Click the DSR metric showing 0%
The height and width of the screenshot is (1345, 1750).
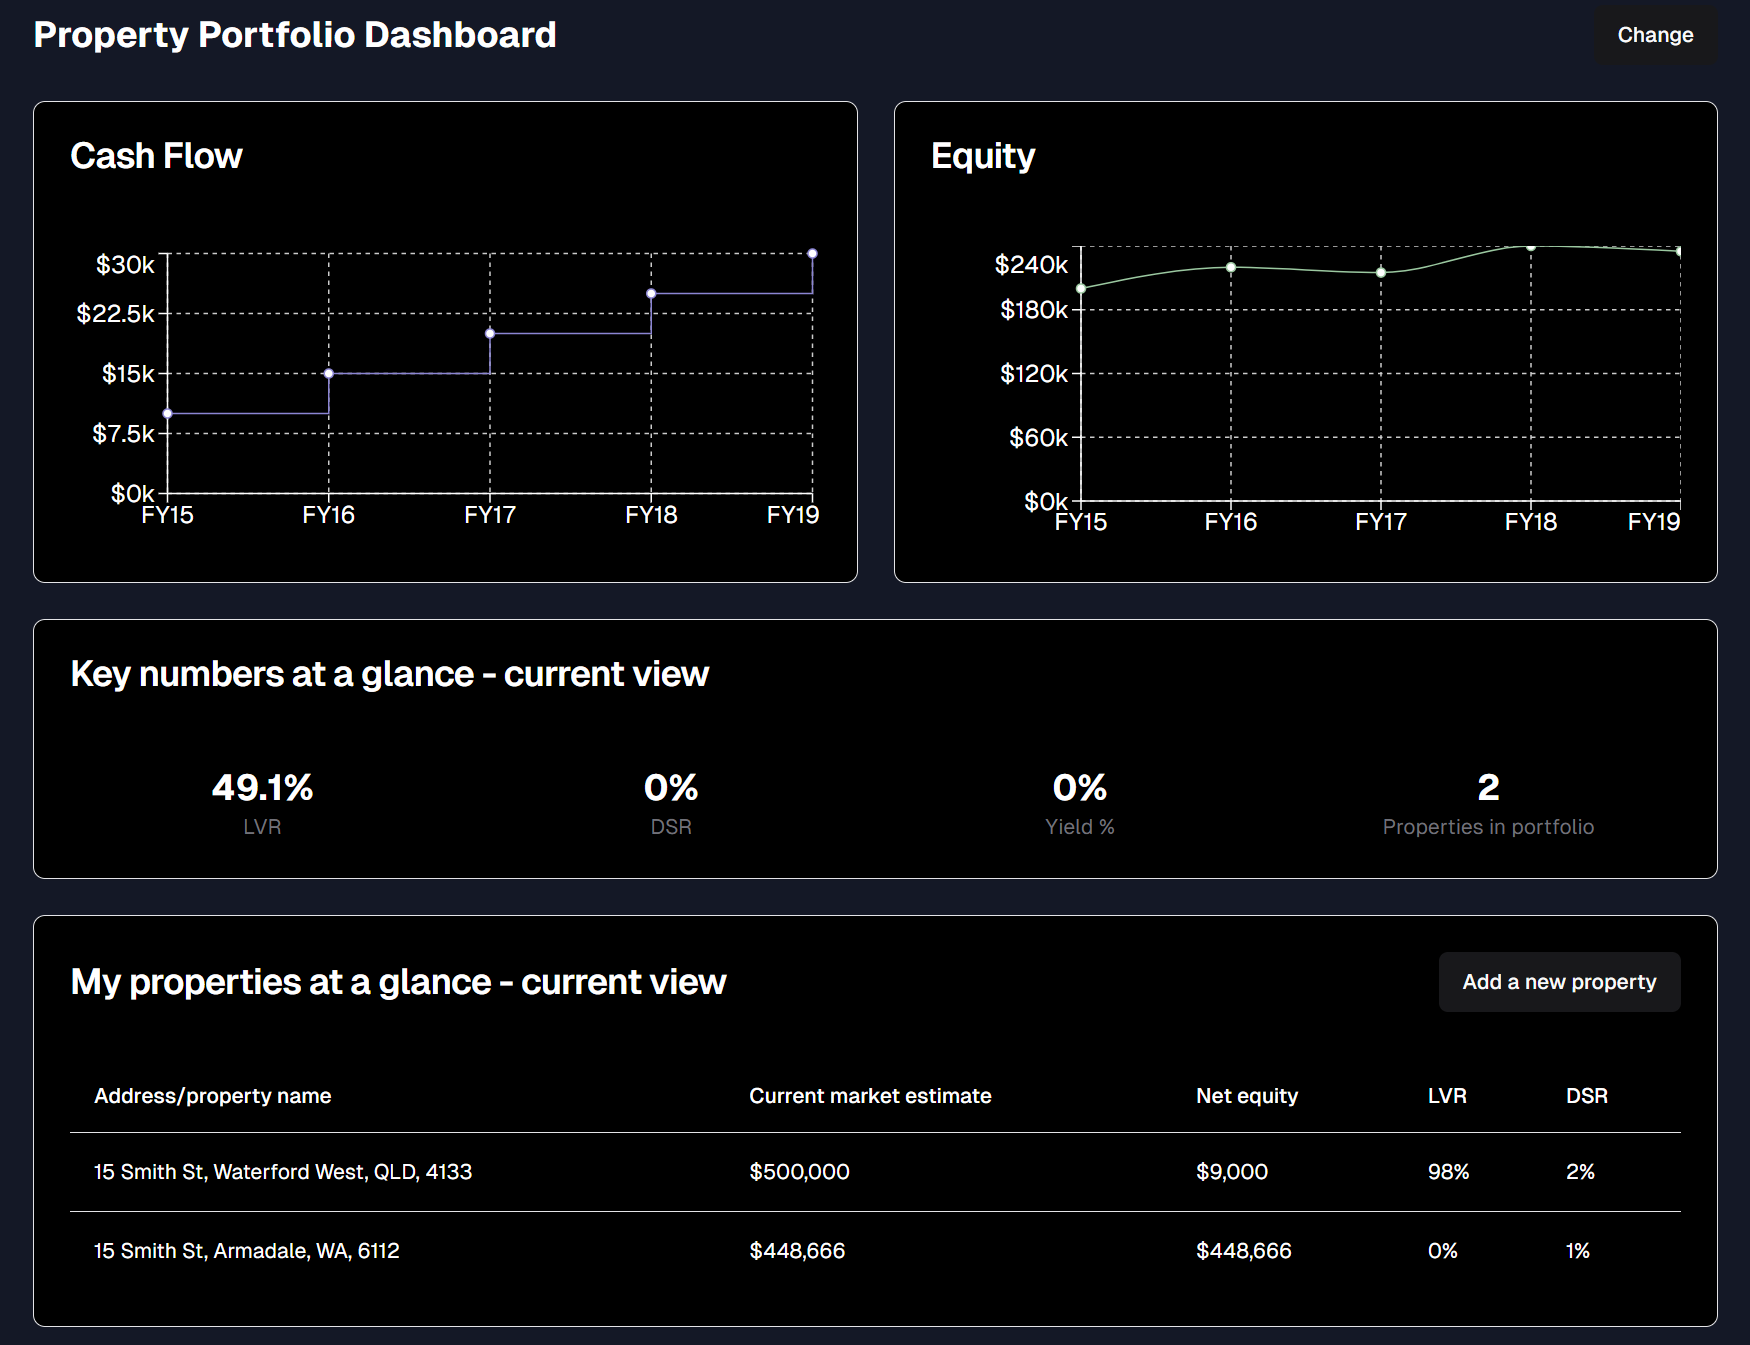tap(671, 787)
